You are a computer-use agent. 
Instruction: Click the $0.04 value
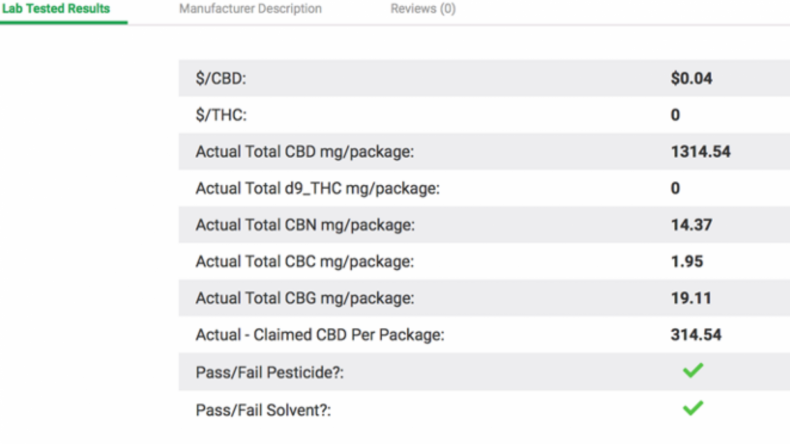(x=691, y=78)
